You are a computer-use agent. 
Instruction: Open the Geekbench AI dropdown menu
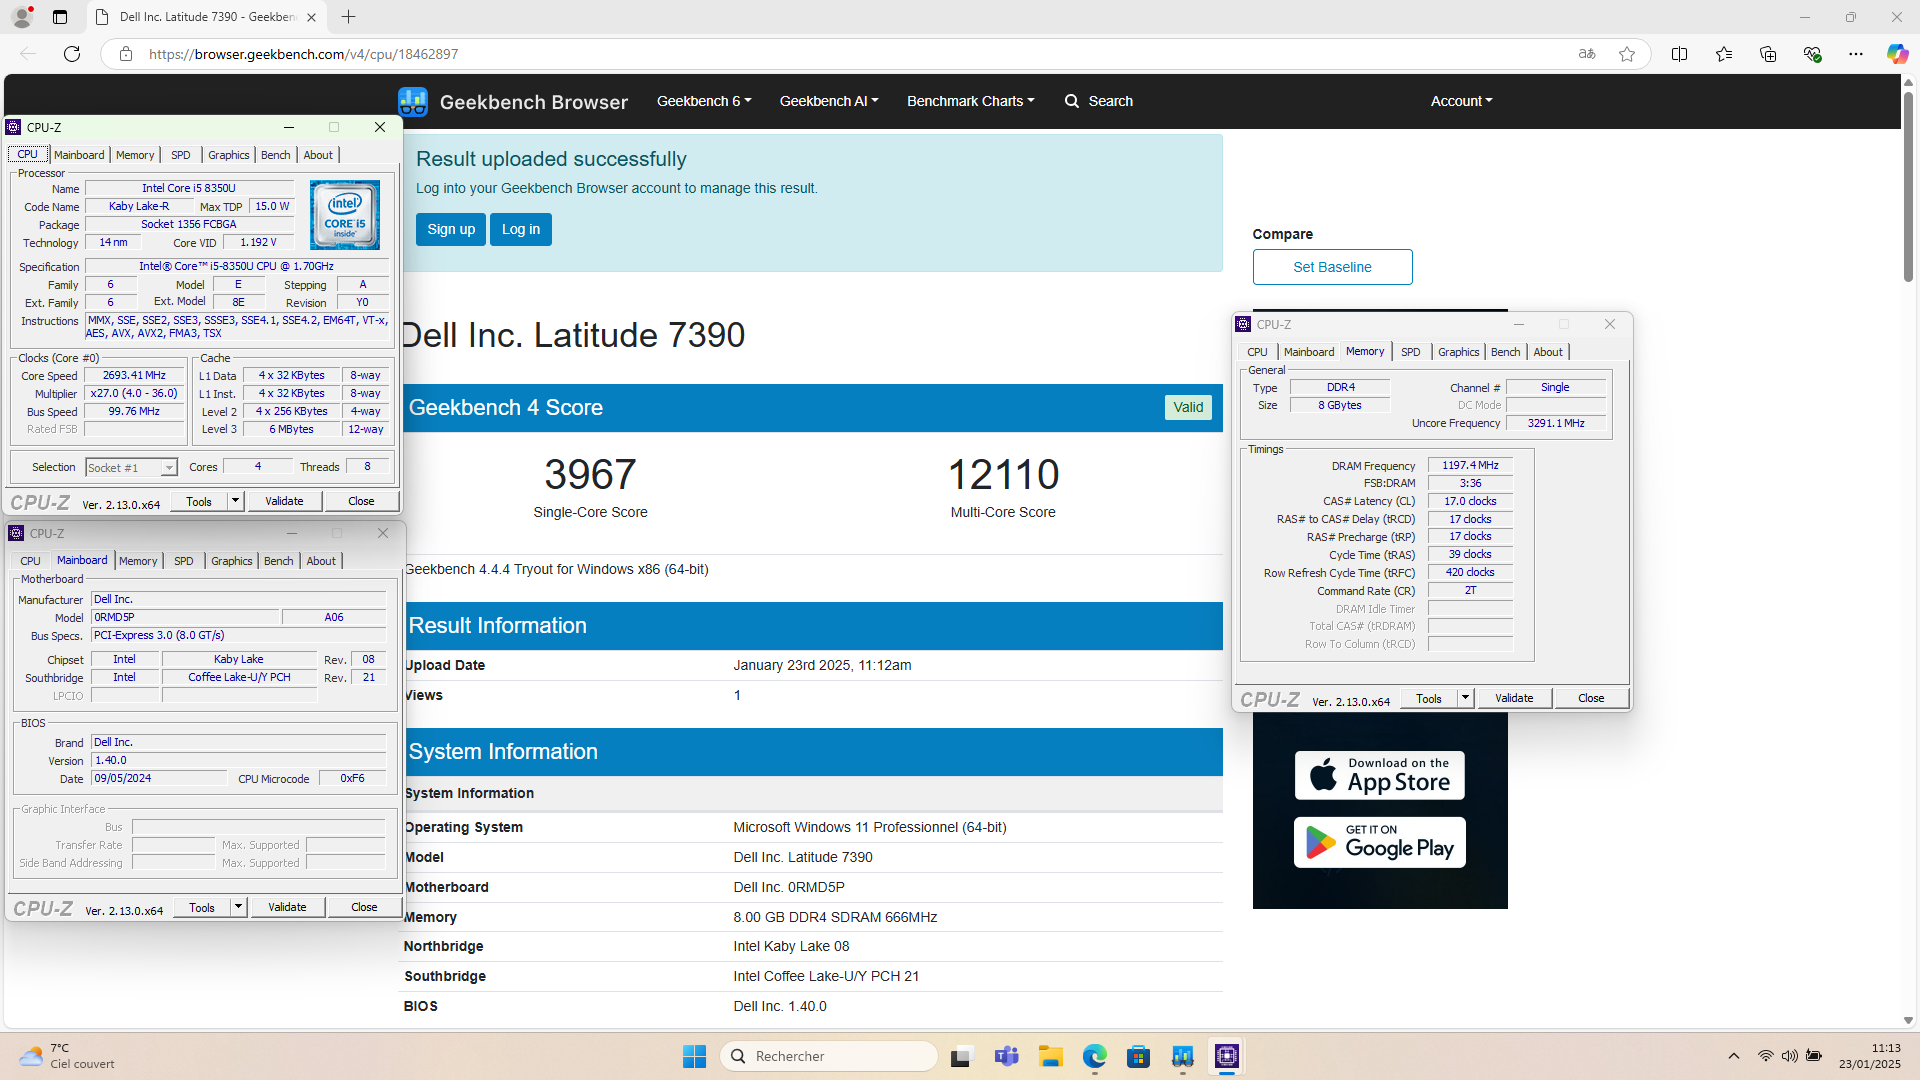829,101
